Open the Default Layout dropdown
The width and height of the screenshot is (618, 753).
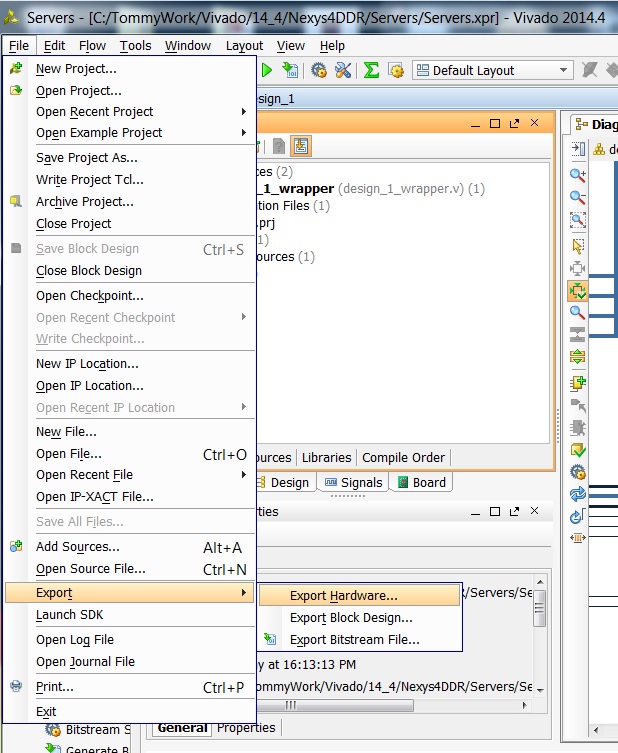[493, 71]
